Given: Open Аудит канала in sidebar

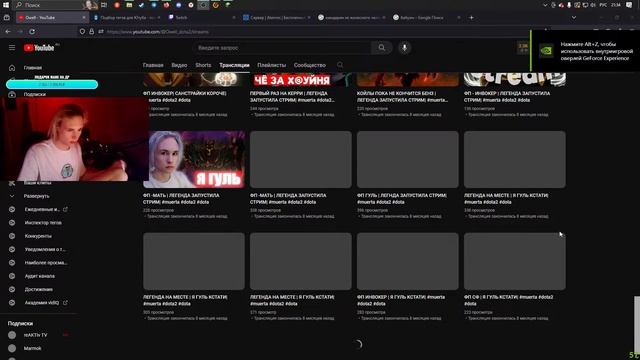Looking at the screenshot, I should [x=40, y=276].
